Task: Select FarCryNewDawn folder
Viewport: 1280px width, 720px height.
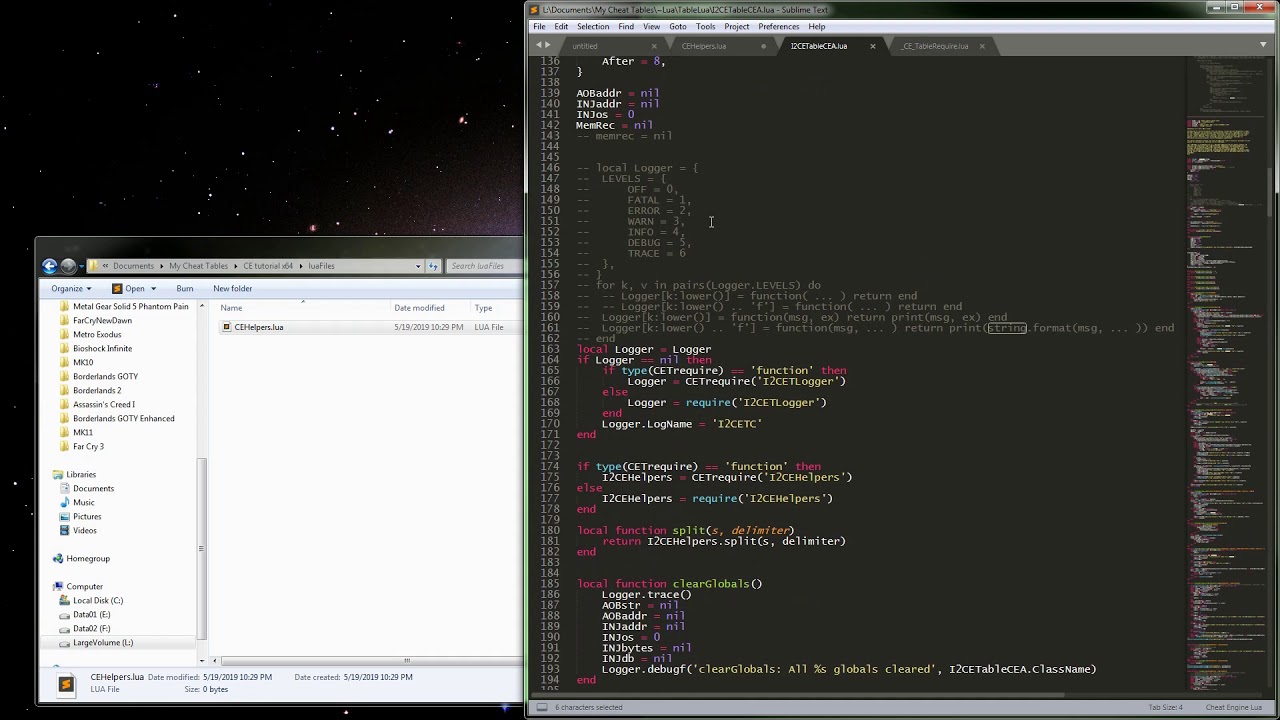Action: (102, 320)
